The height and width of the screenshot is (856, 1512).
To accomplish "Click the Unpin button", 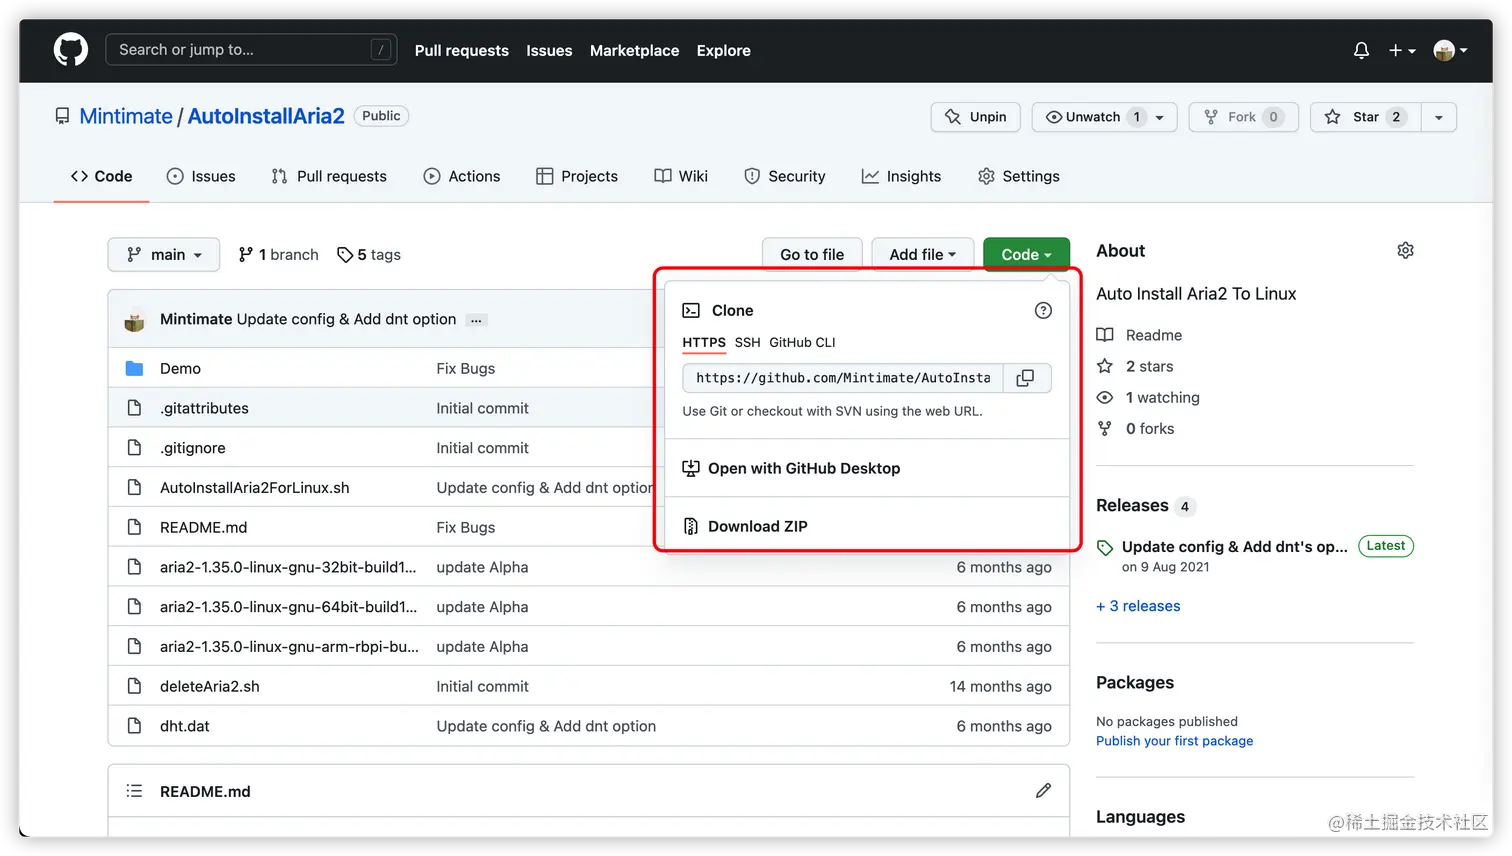I will point(976,117).
